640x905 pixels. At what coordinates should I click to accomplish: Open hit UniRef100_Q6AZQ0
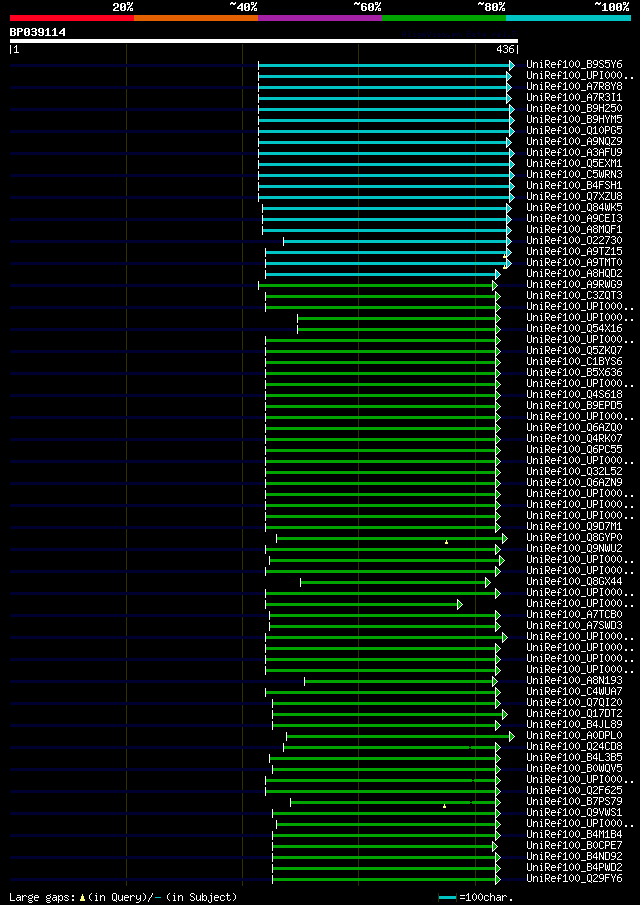[574, 427]
